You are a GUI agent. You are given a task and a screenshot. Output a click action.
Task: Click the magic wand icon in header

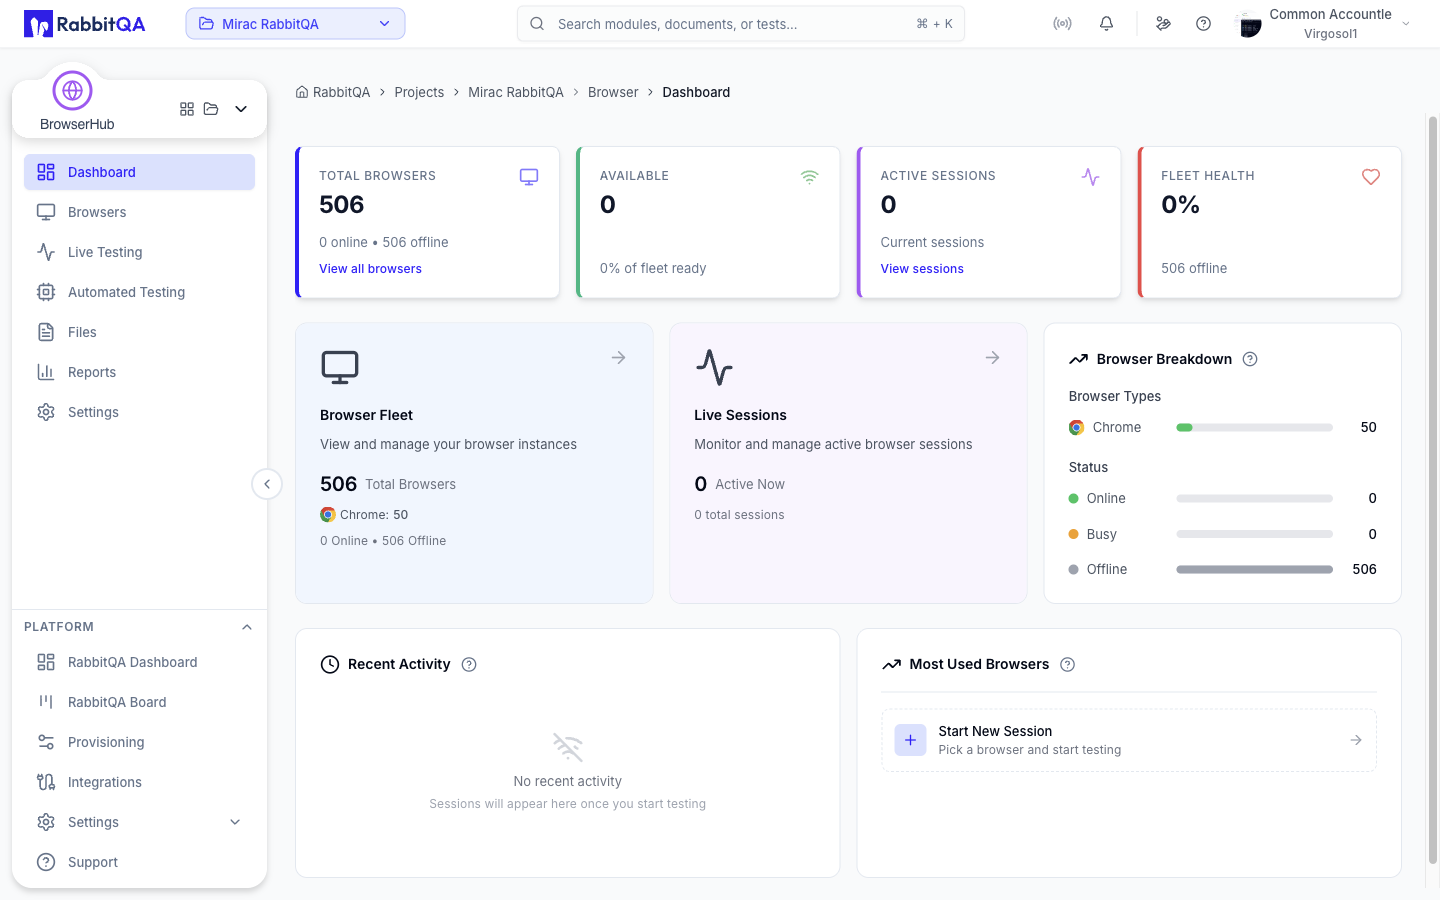coord(1163,24)
